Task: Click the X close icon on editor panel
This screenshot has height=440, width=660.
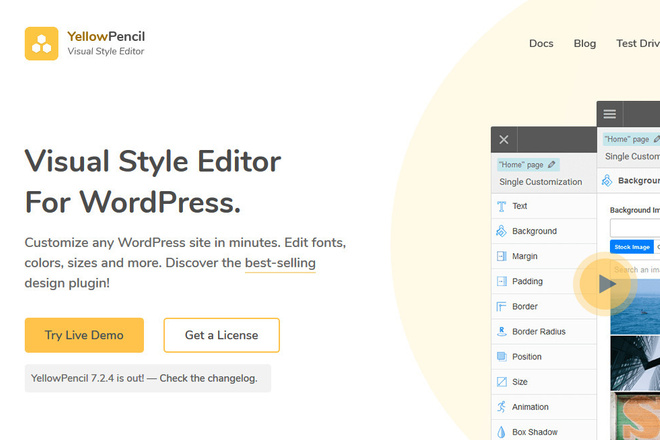Action: point(504,139)
